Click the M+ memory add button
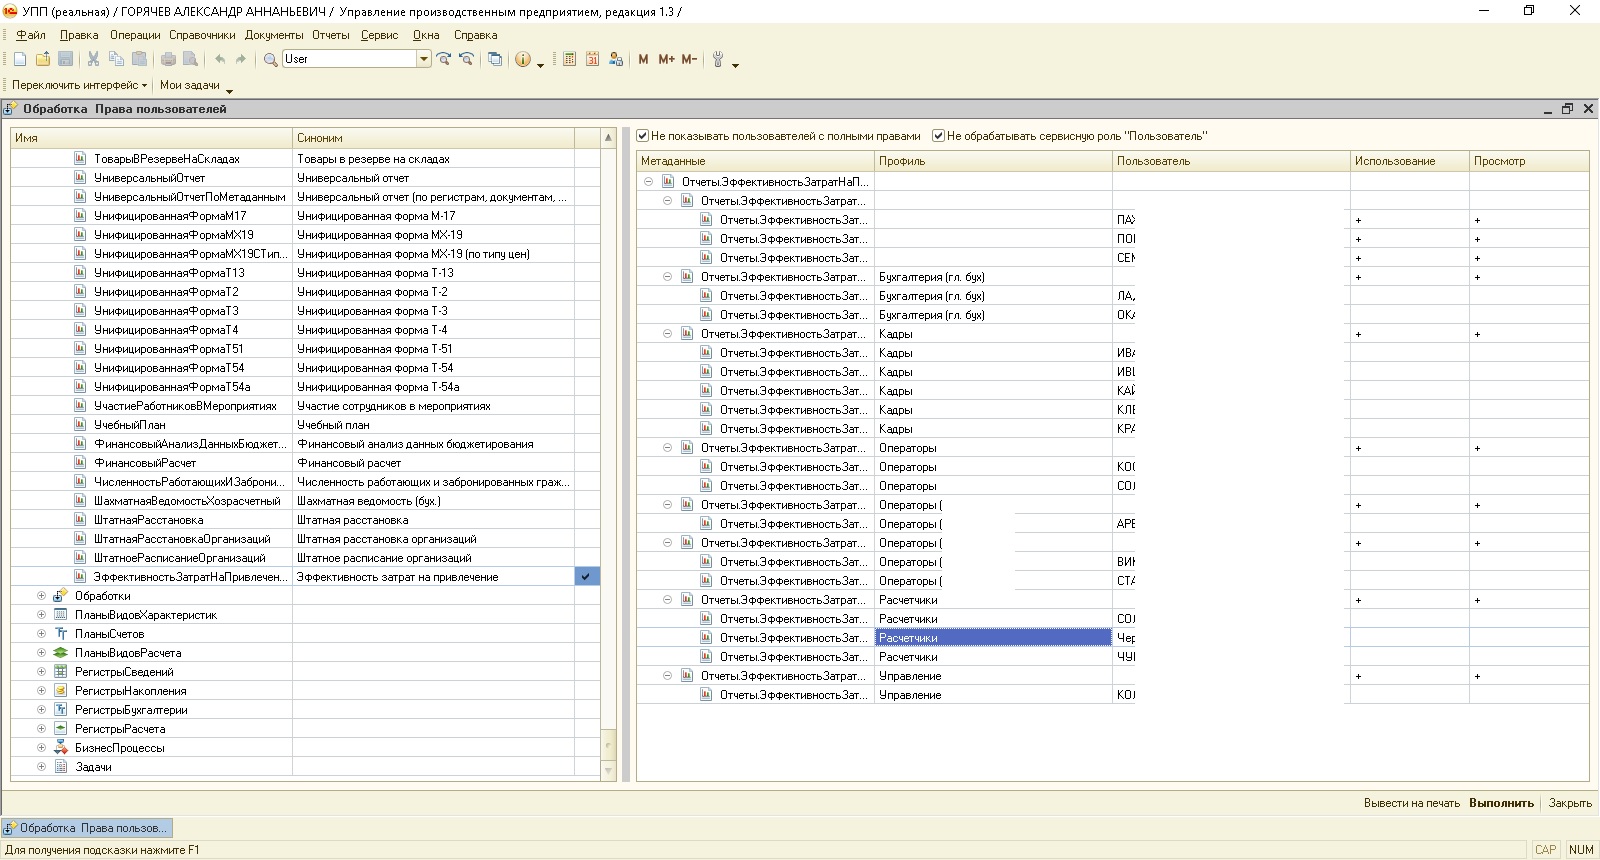Image resolution: width=1600 pixels, height=860 pixels. tap(666, 59)
